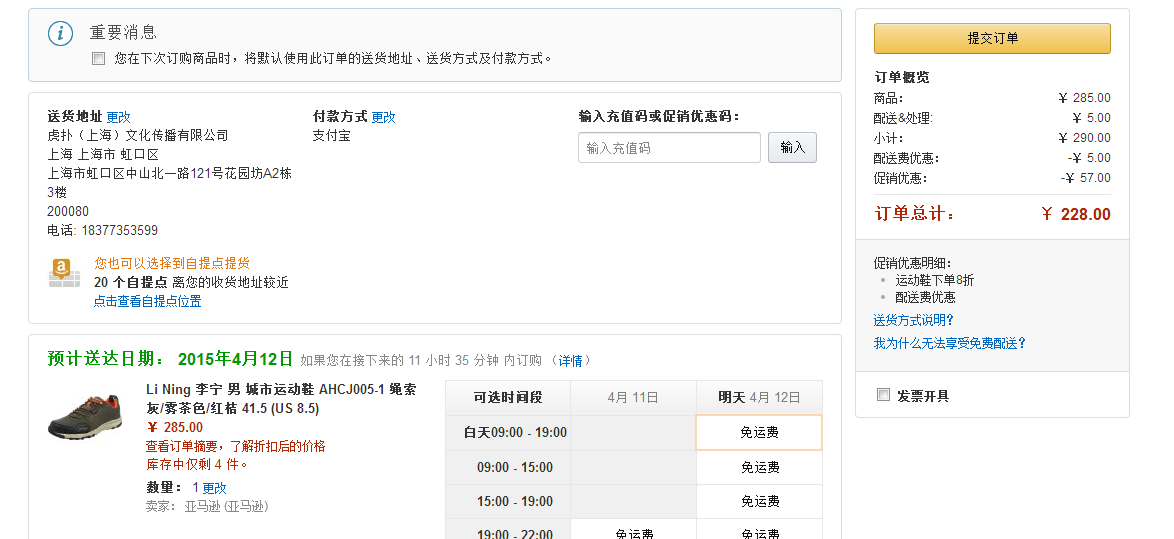
Task: Click the Amazon locker pickup icon
Action: click(x=64, y=272)
